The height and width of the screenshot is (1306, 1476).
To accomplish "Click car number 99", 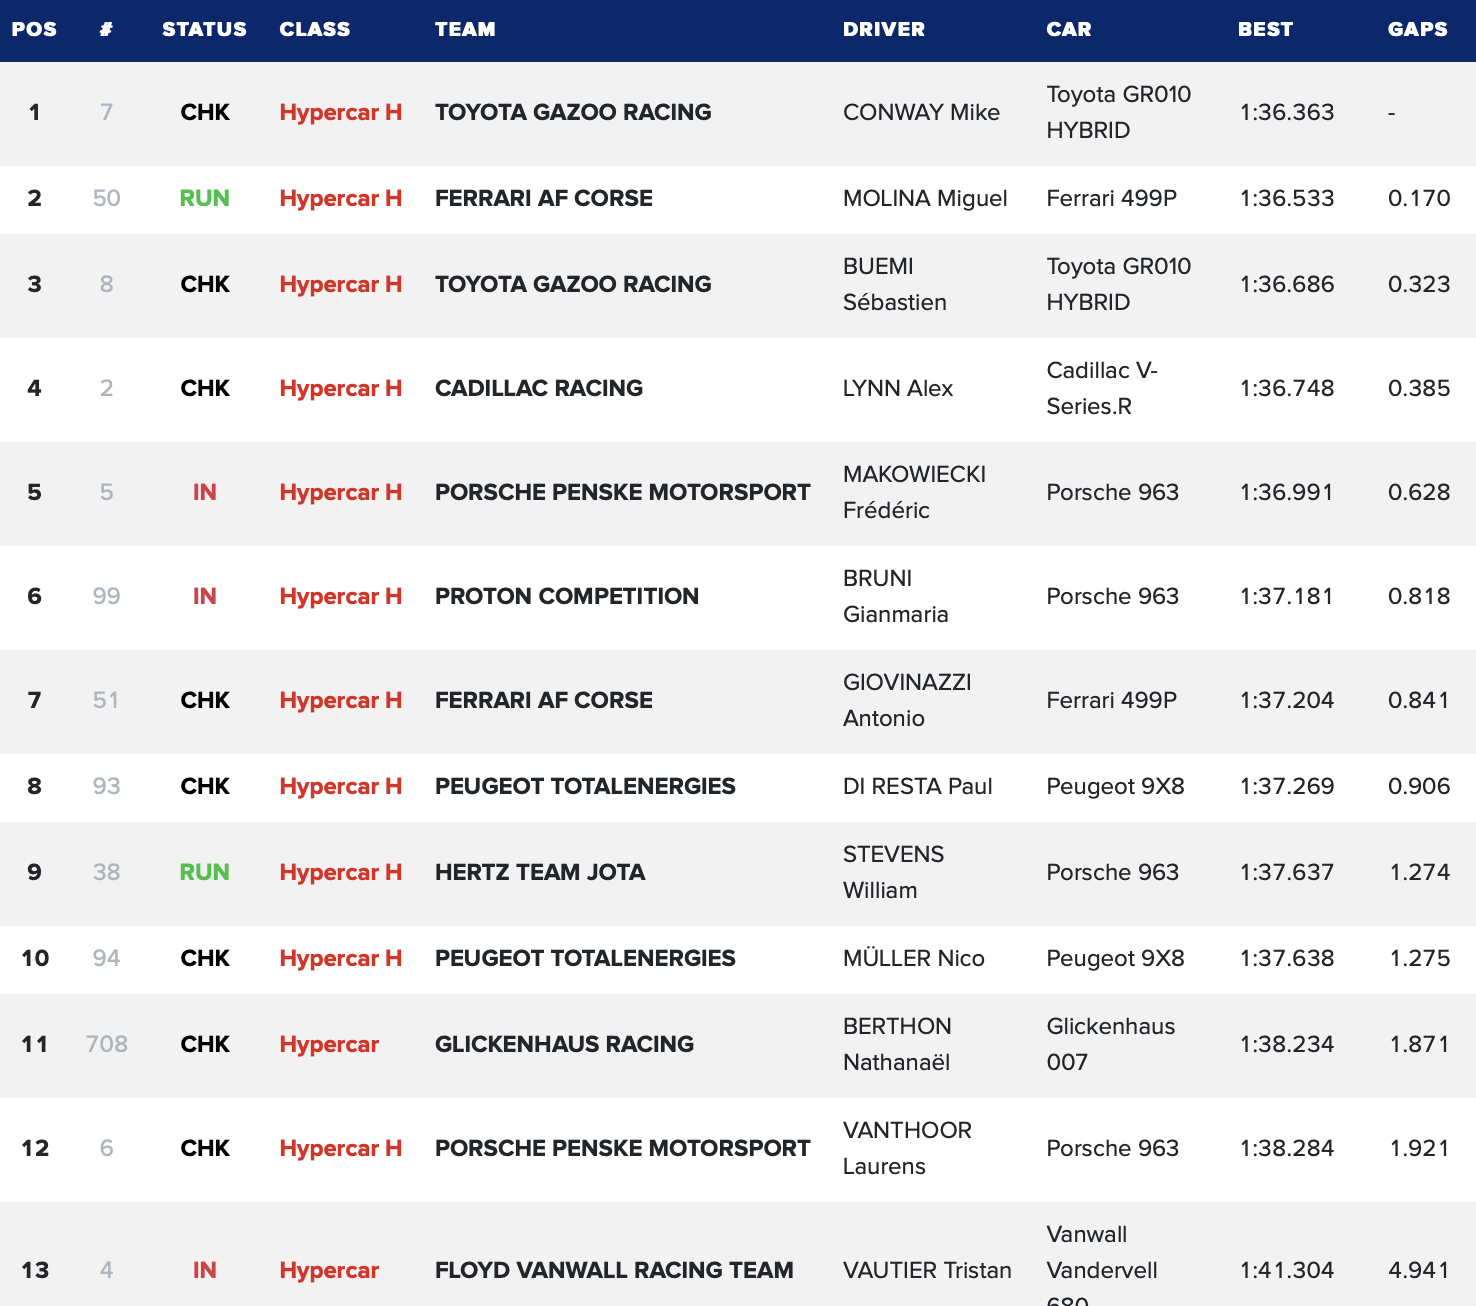I will pos(106,596).
